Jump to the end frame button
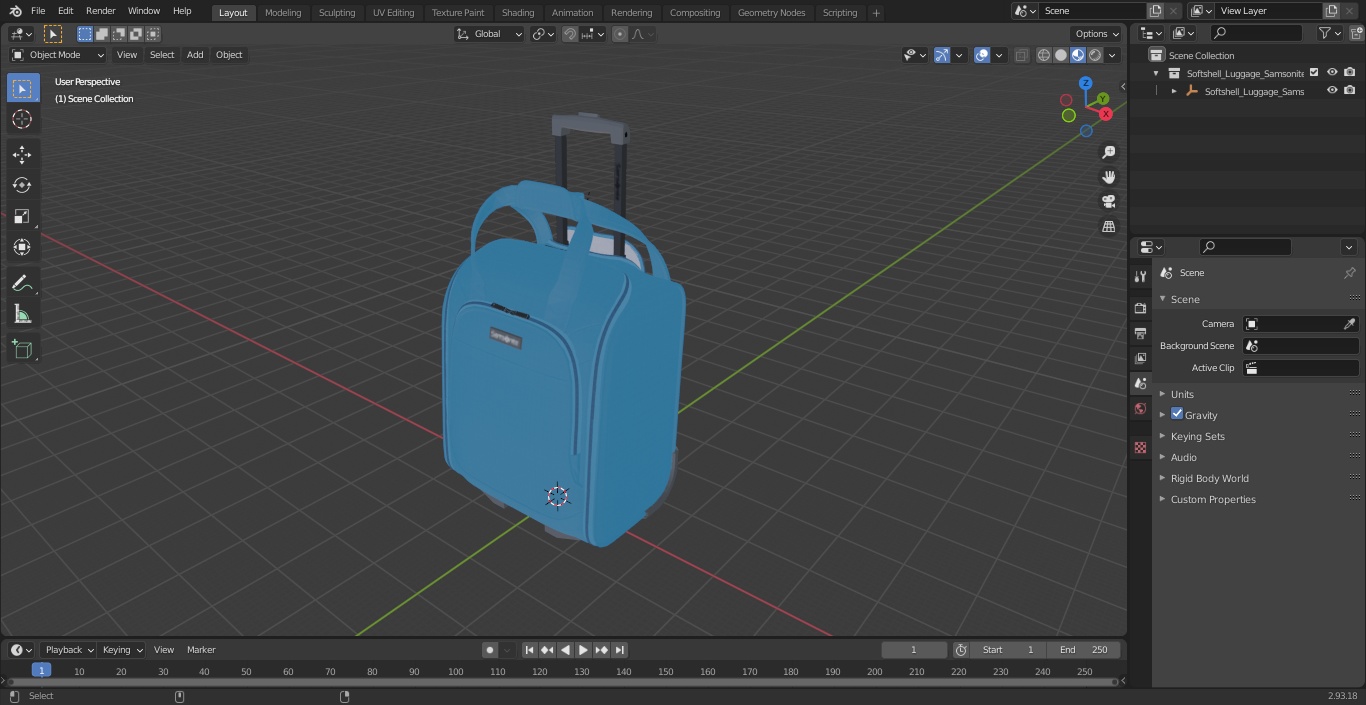The height and width of the screenshot is (705, 1366). point(619,650)
